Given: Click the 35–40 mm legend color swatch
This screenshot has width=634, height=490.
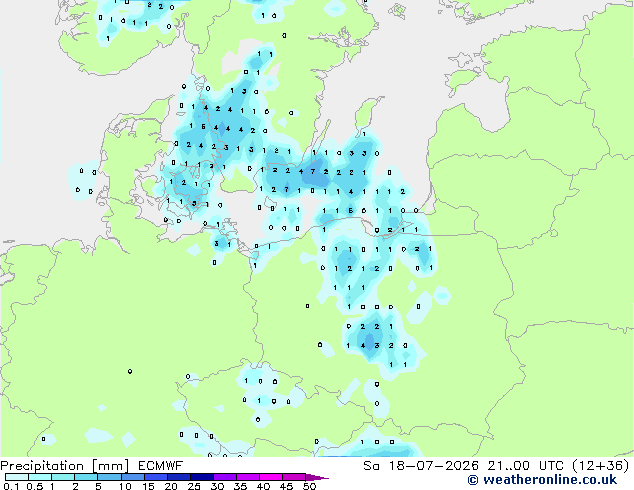Looking at the screenshot, I should click(247, 477).
